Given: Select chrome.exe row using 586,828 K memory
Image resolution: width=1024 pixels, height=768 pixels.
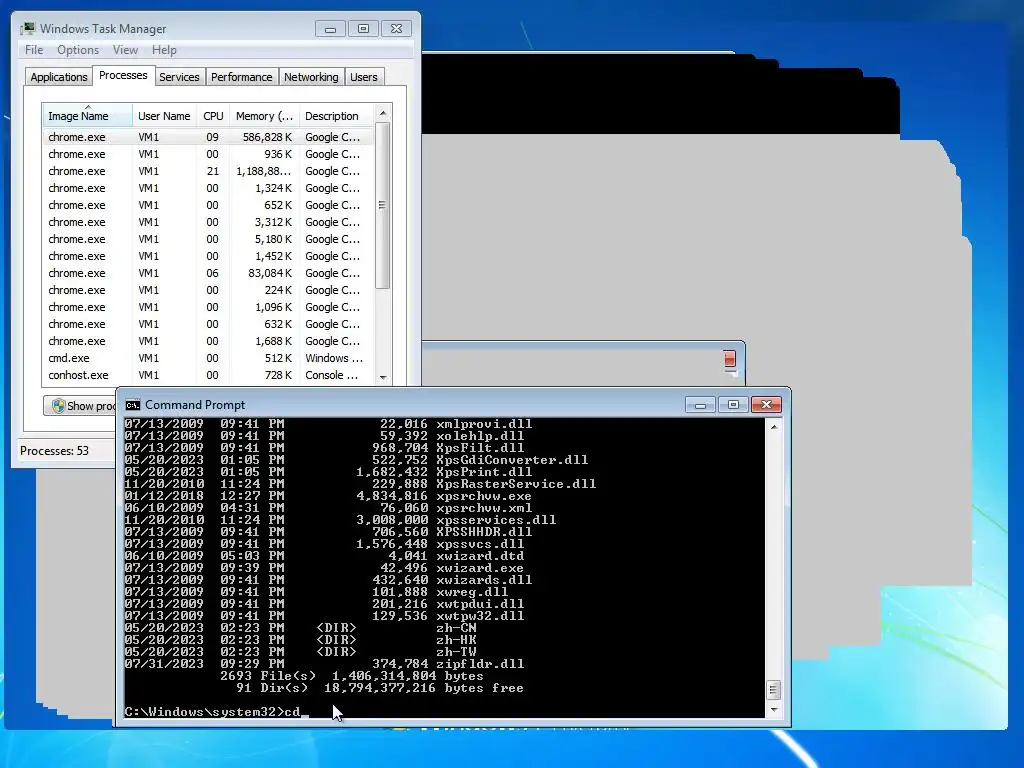Looking at the screenshot, I should [209, 137].
